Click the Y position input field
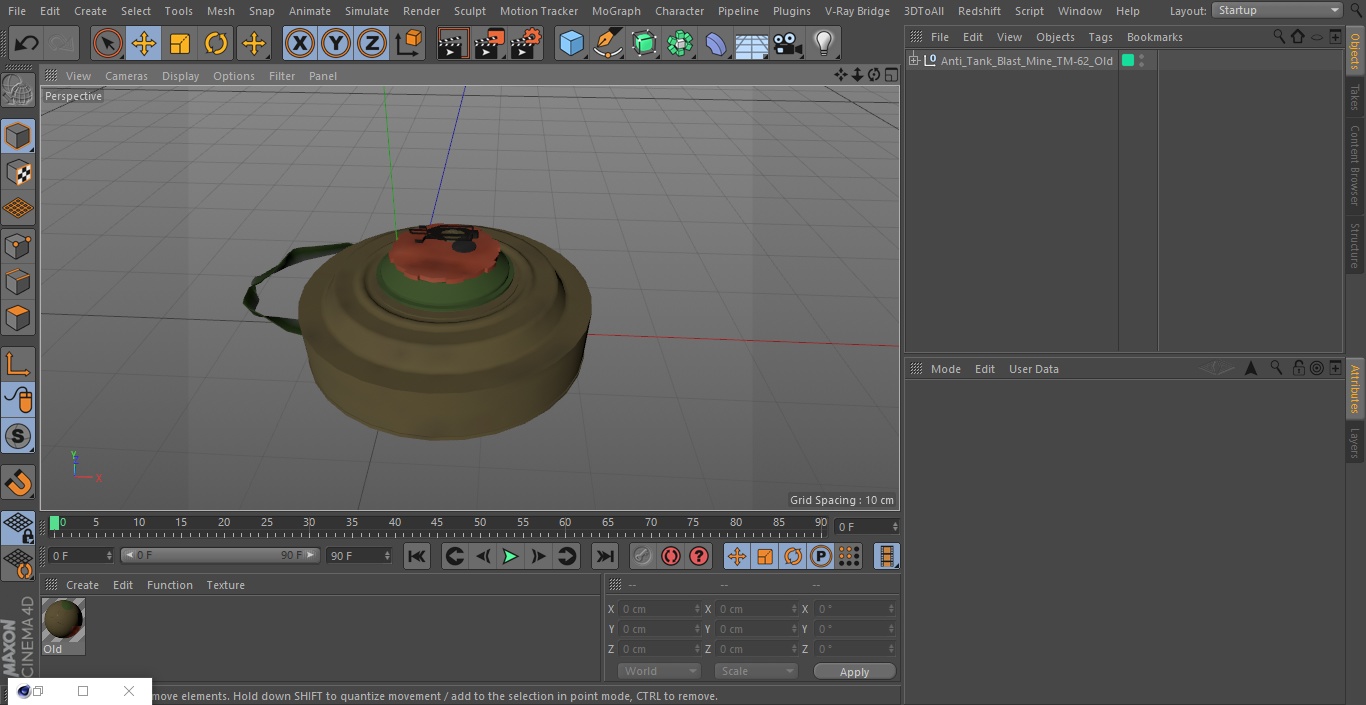The image size is (1366, 705). [x=659, y=629]
